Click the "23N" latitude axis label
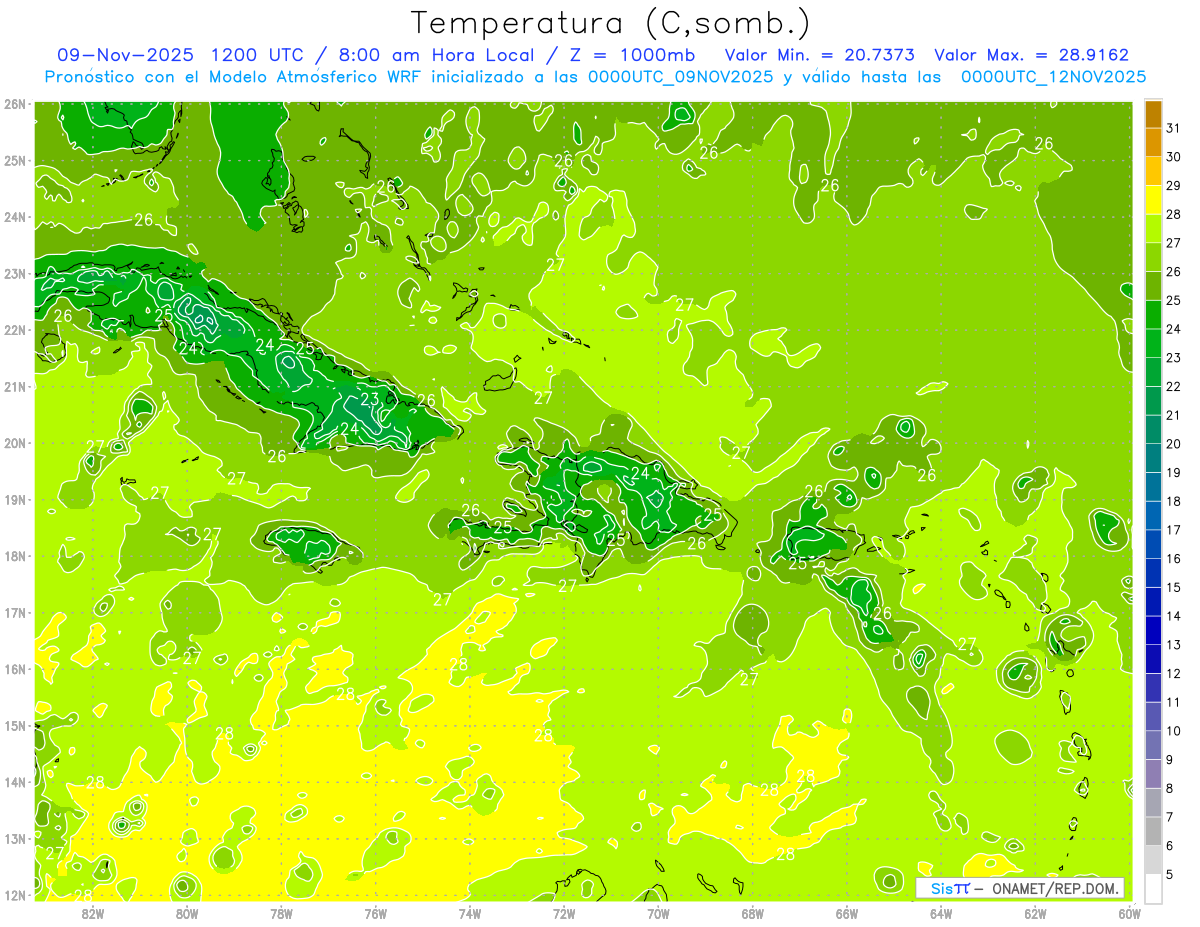Viewport: 1200px width, 927px height. [16, 274]
